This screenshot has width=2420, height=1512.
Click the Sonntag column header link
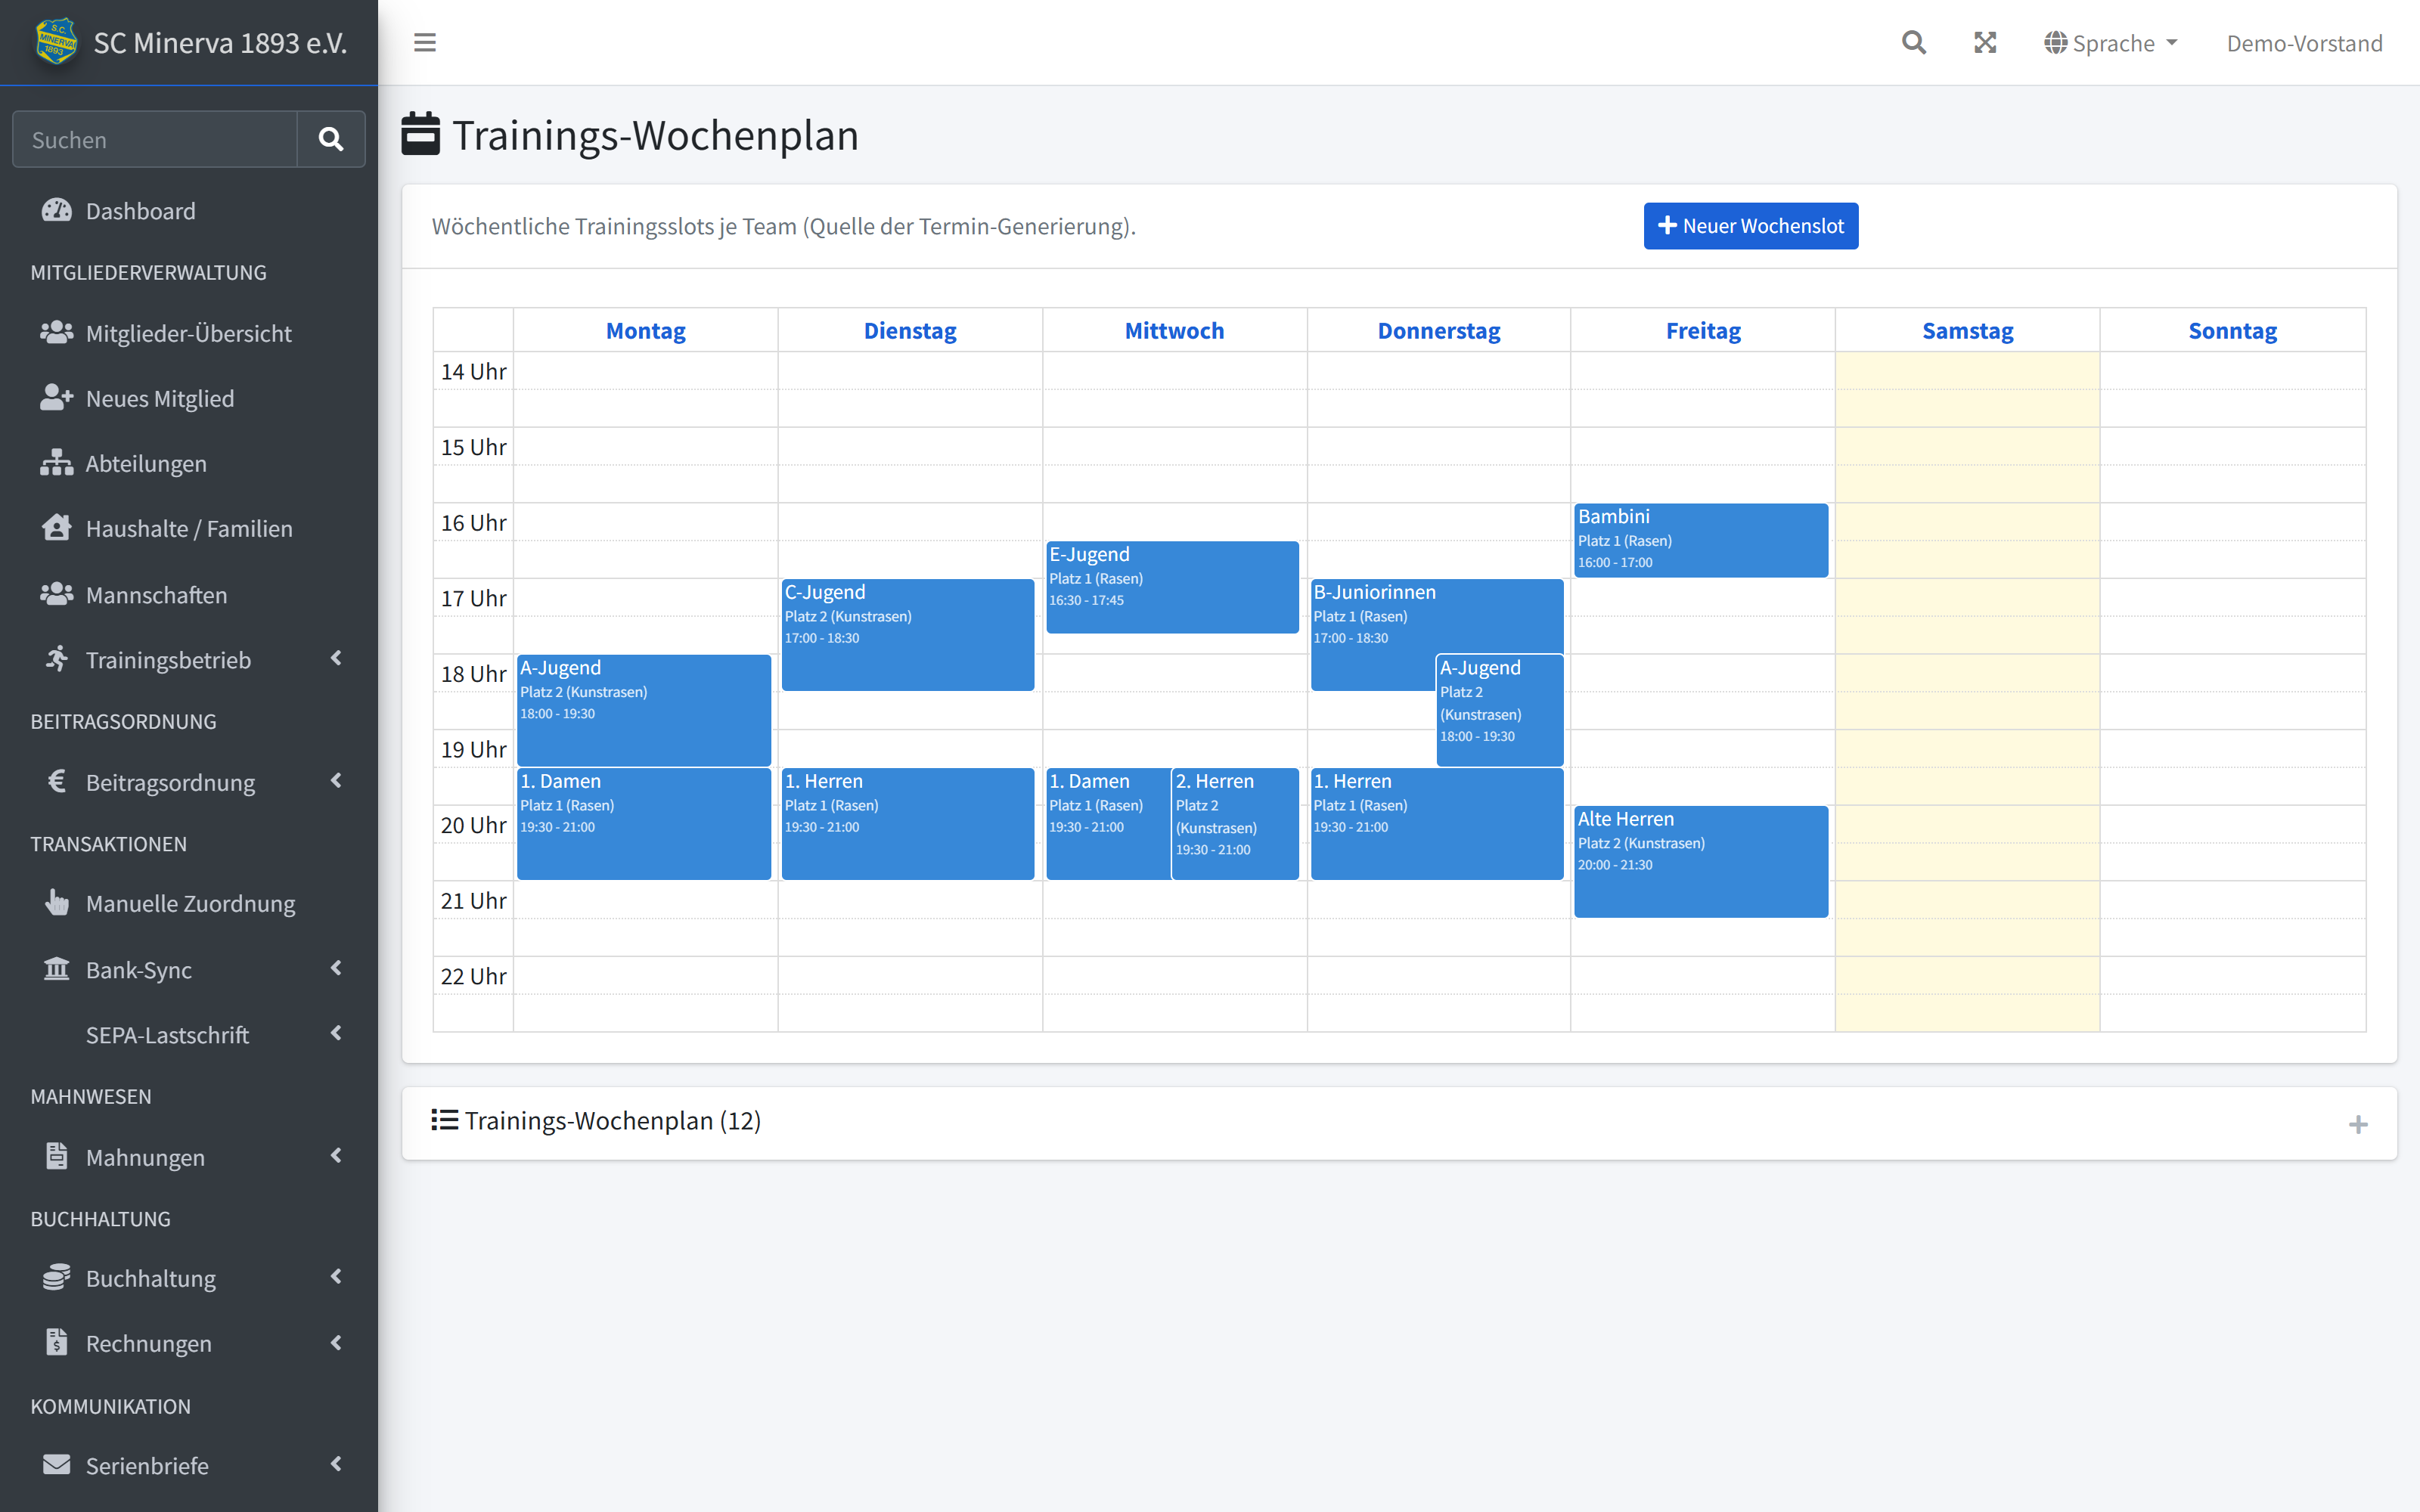(x=2232, y=331)
